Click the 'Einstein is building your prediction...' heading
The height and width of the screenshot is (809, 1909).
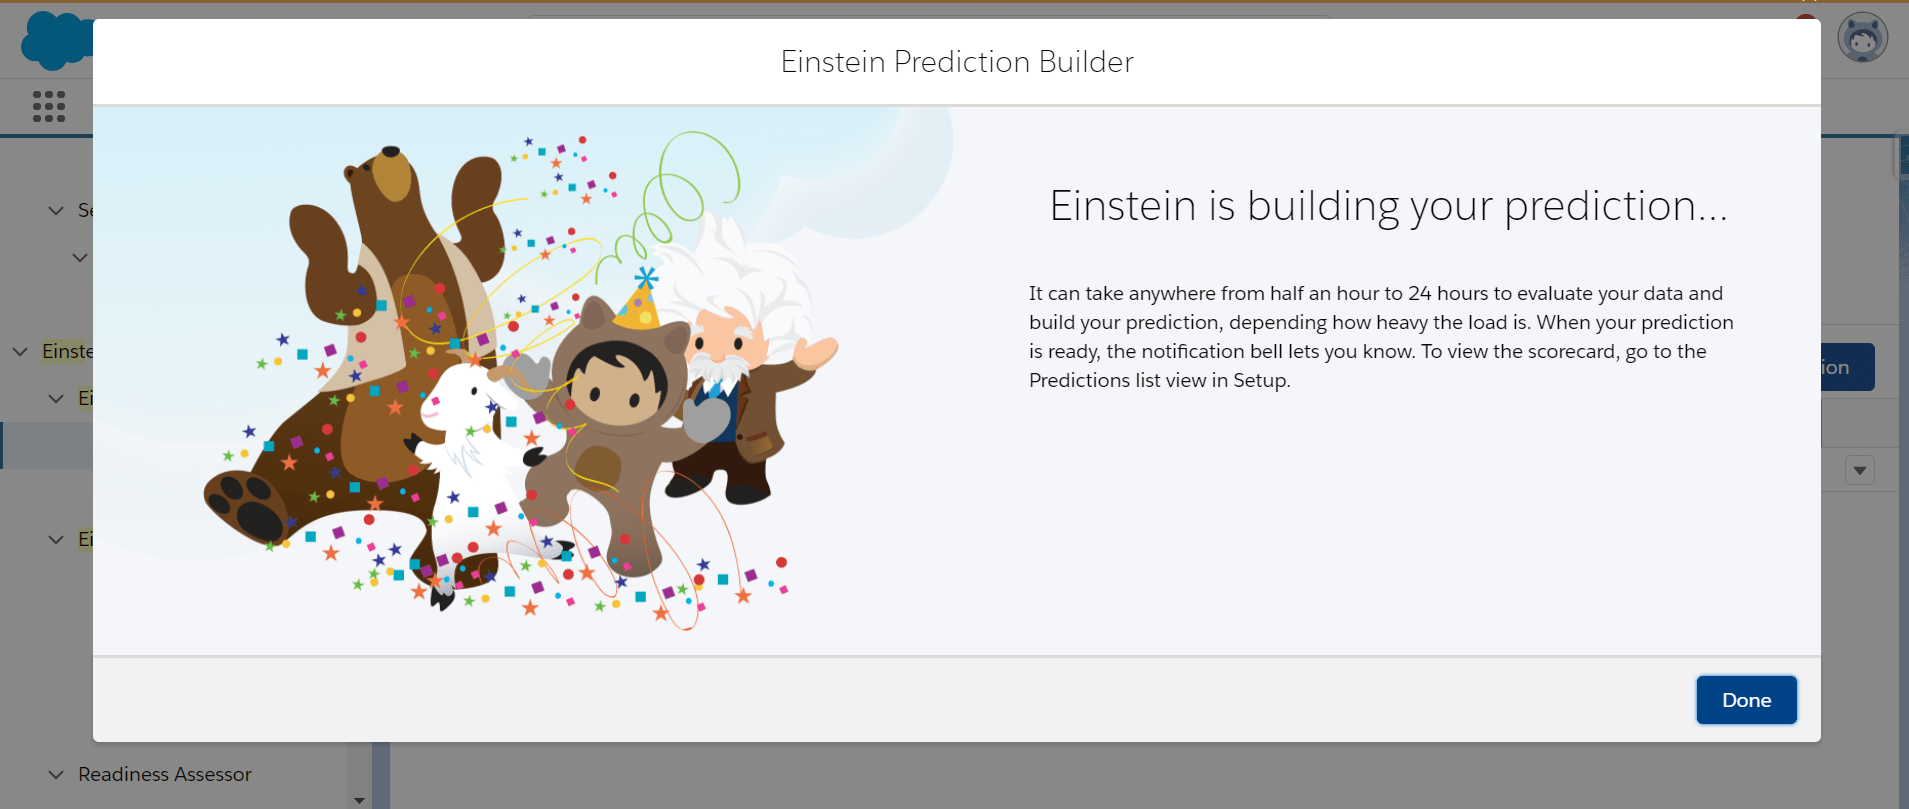pyautogui.click(x=1388, y=206)
